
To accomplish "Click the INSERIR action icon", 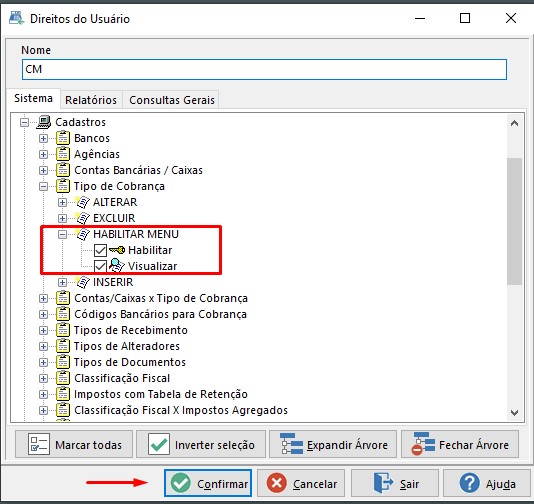I will coord(82,282).
